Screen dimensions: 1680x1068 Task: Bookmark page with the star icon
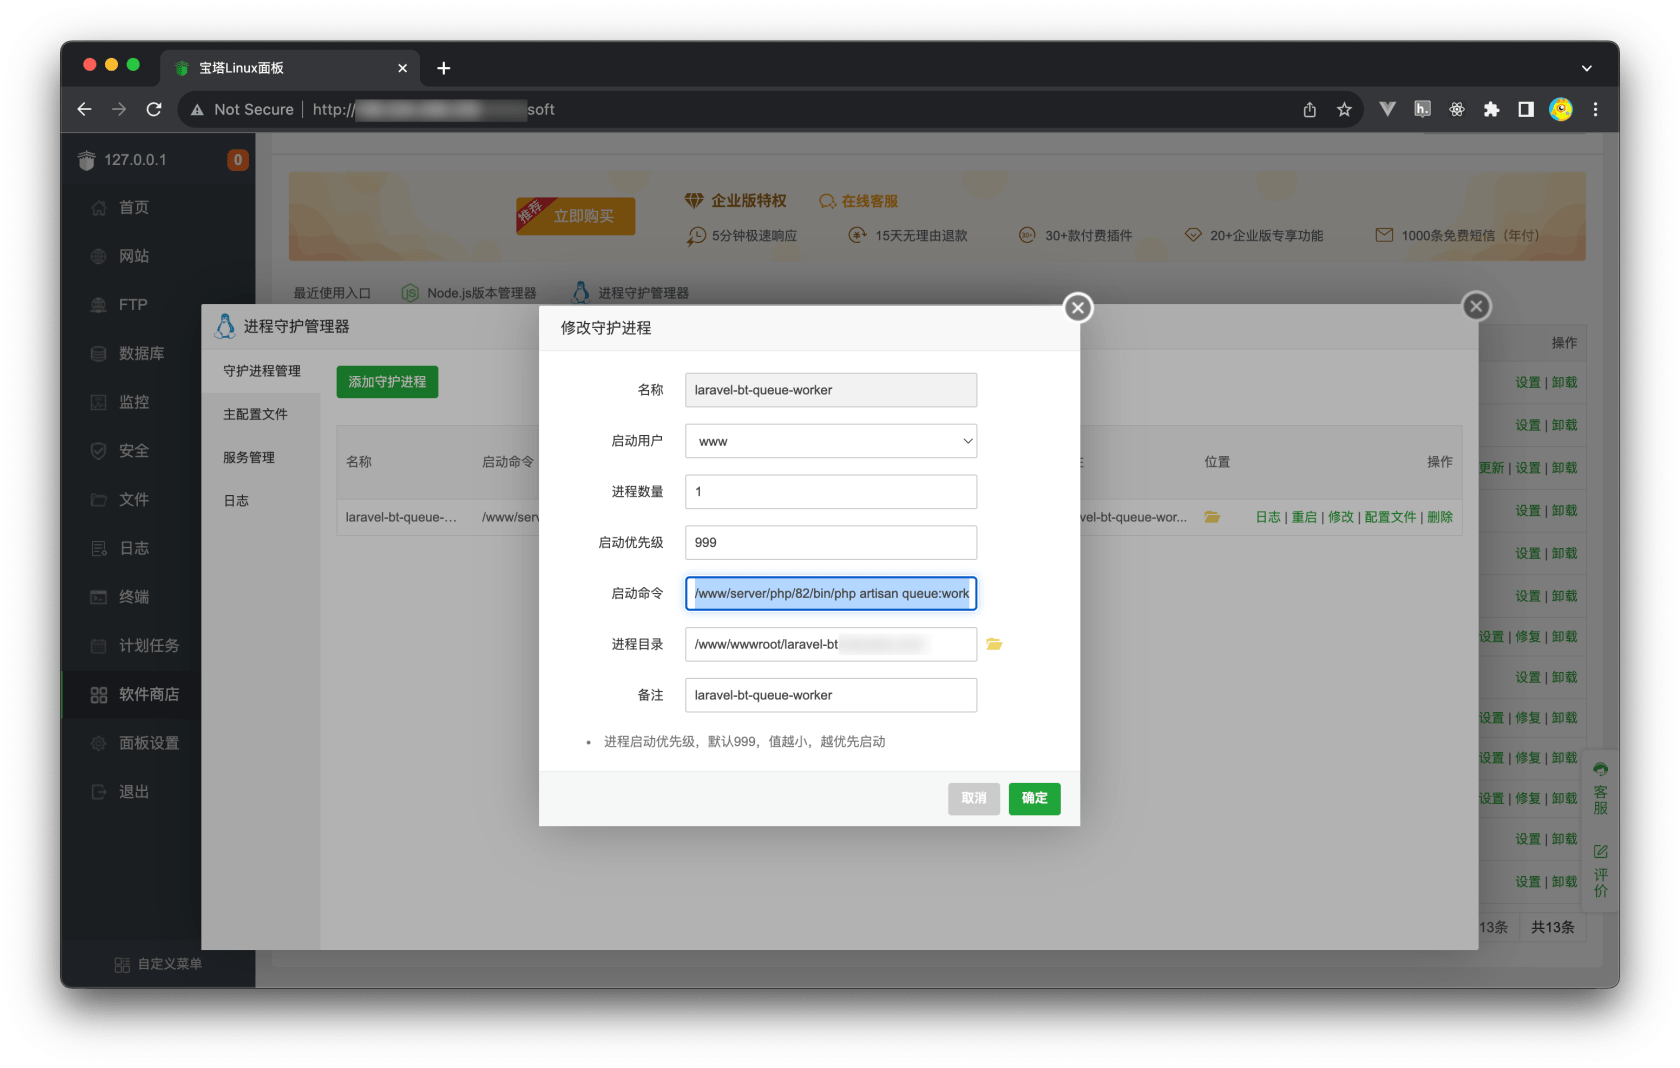coord(1344,110)
